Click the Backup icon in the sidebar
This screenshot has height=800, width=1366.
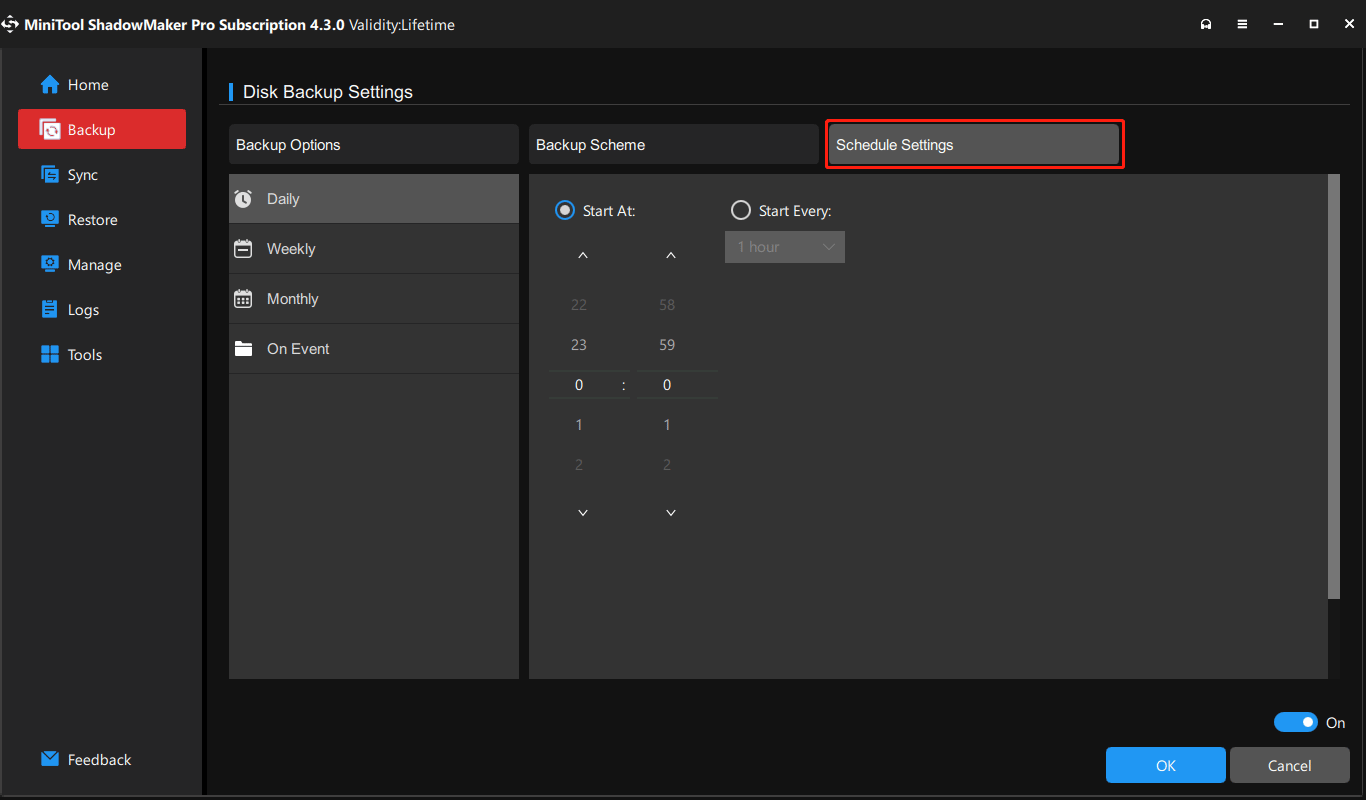[50, 130]
